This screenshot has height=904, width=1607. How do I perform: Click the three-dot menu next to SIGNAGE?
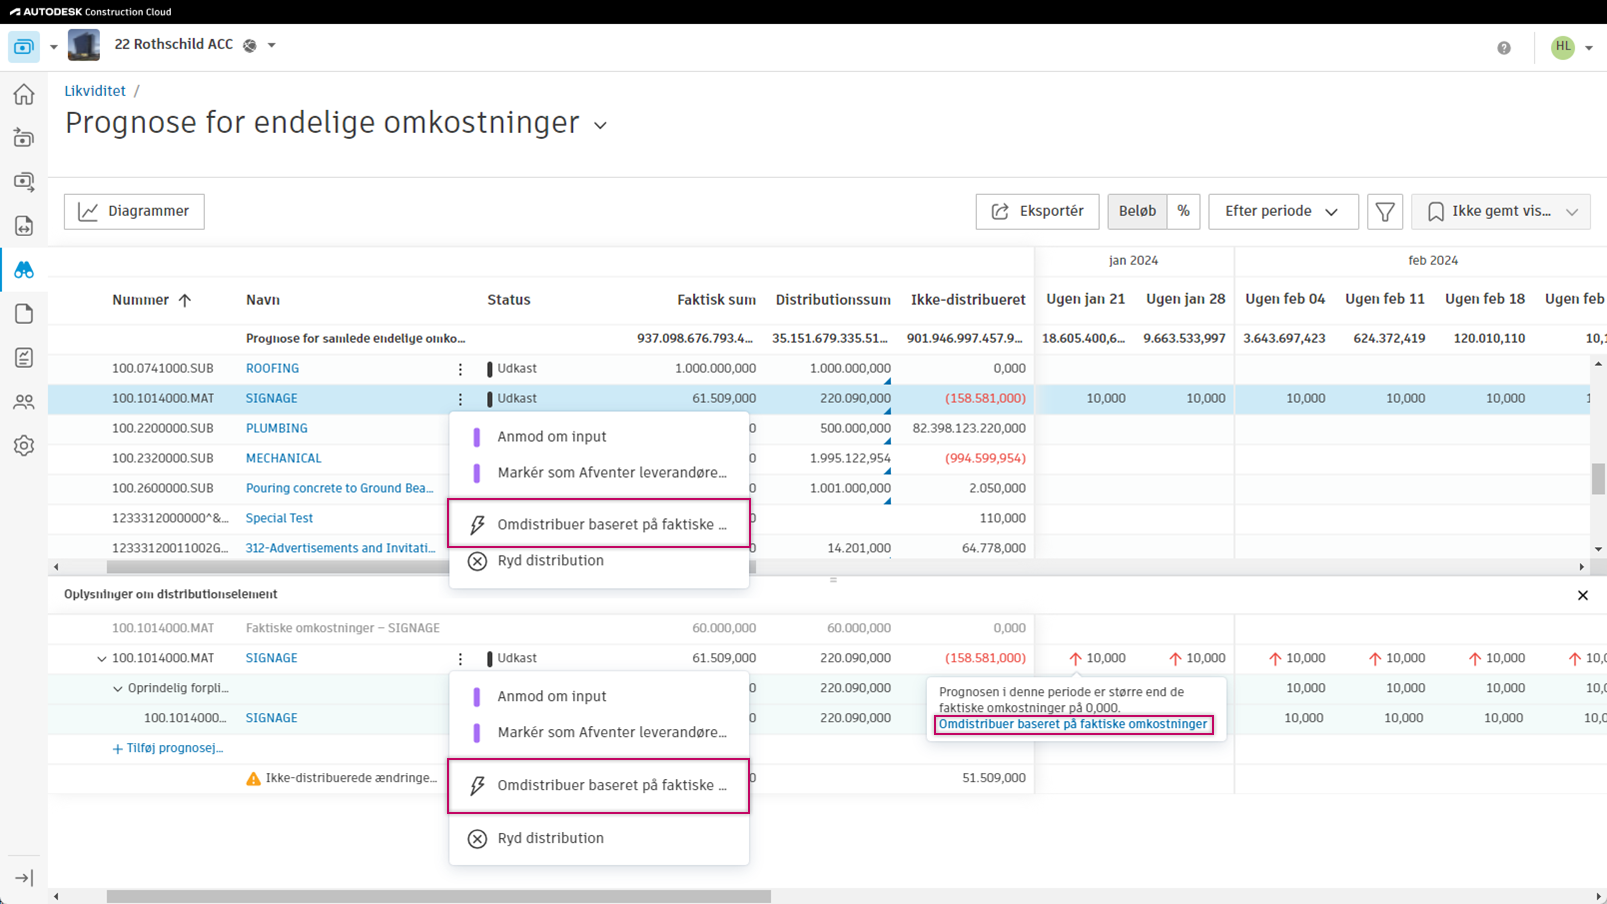pos(460,398)
